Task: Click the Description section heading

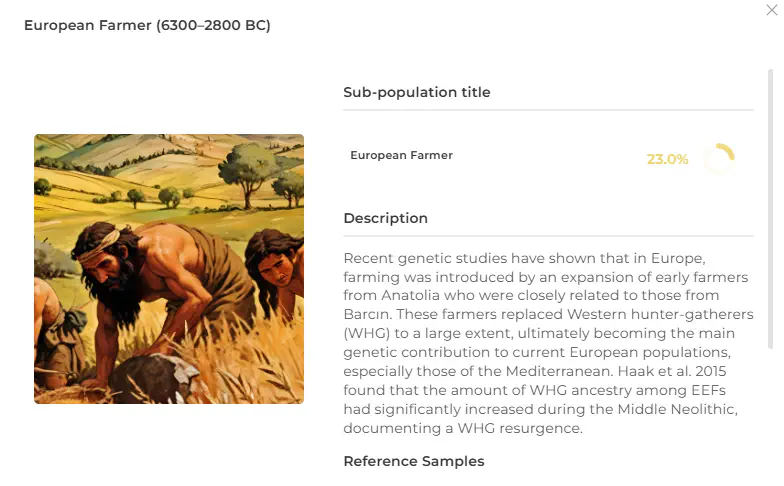Action: [x=385, y=218]
